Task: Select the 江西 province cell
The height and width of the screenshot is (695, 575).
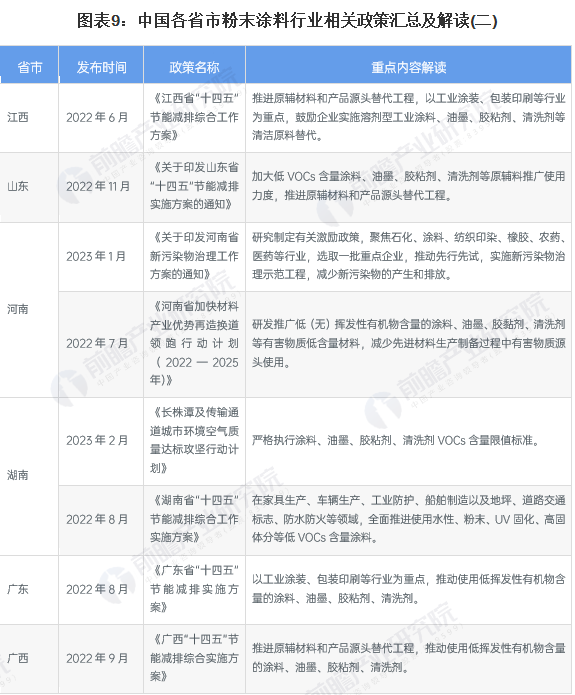Action: pos(18,117)
